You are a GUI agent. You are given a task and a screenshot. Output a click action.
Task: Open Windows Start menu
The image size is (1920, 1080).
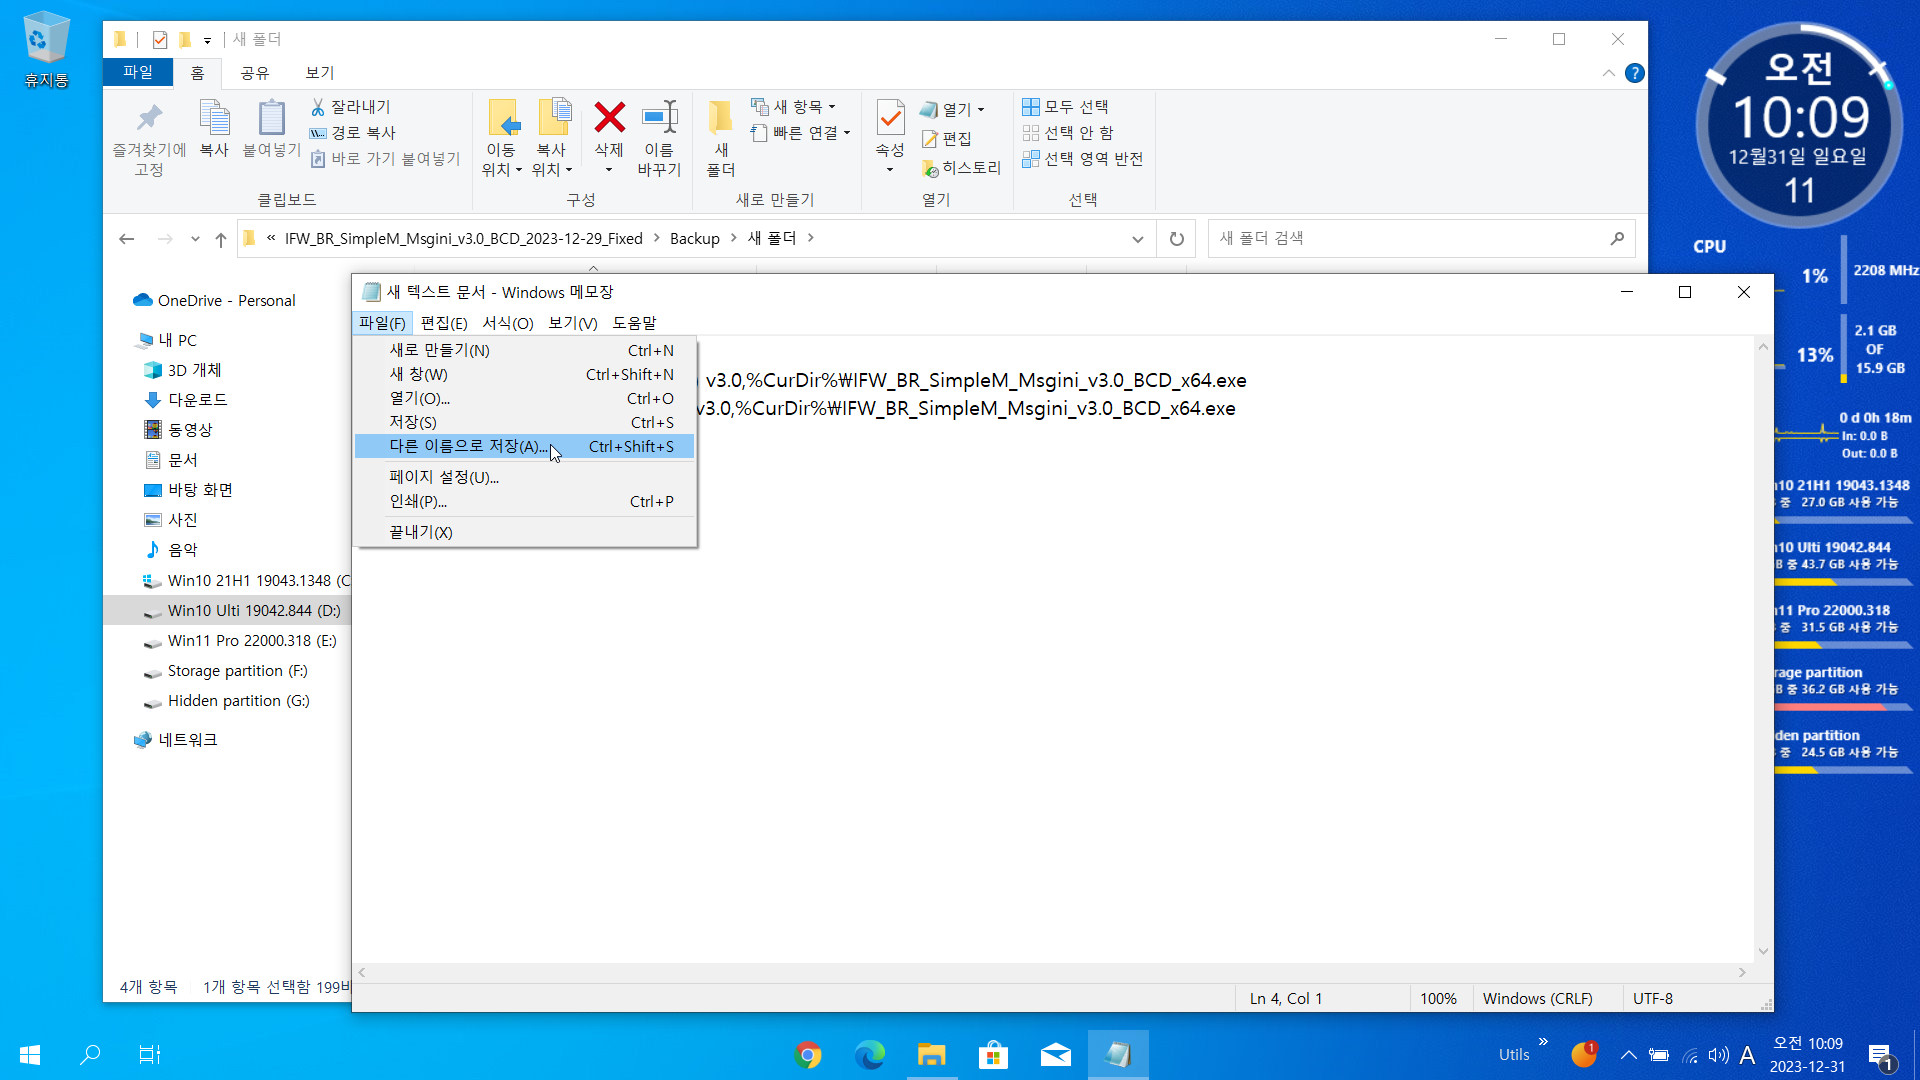point(30,1055)
